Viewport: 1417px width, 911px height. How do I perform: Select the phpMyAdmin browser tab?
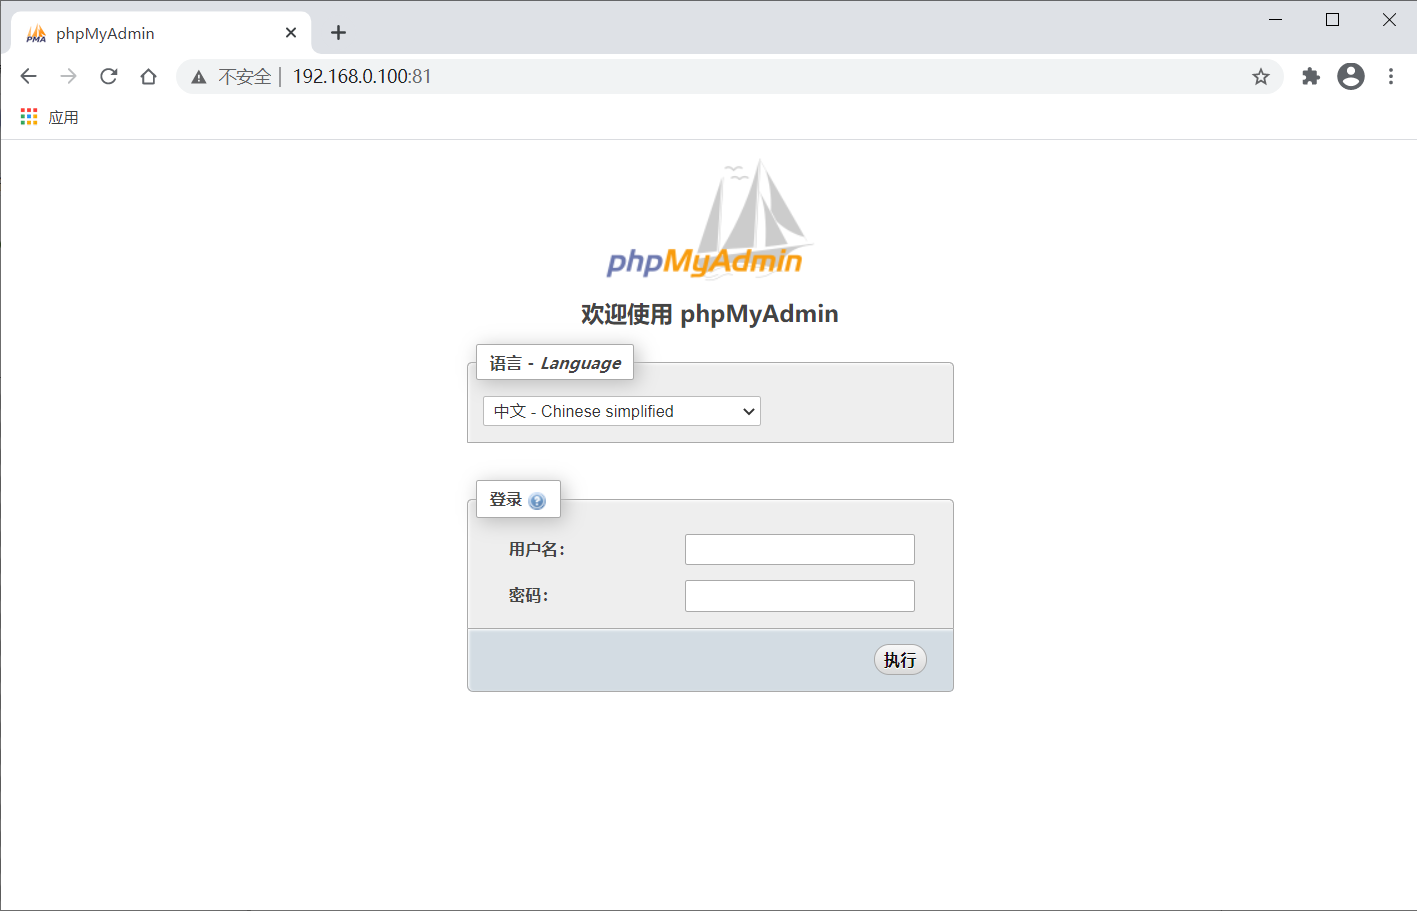pyautogui.click(x=161, y=33)
